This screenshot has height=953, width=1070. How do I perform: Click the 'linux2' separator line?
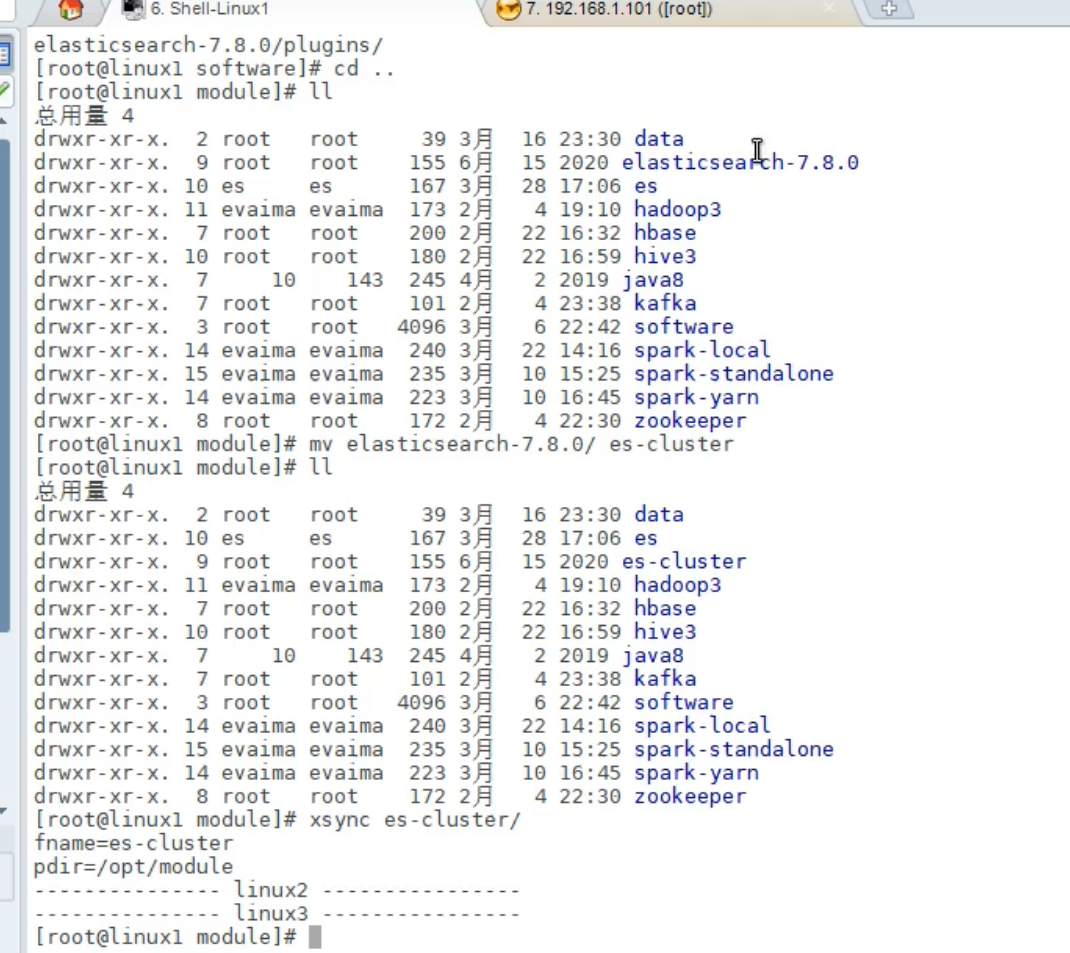point(277,890)
